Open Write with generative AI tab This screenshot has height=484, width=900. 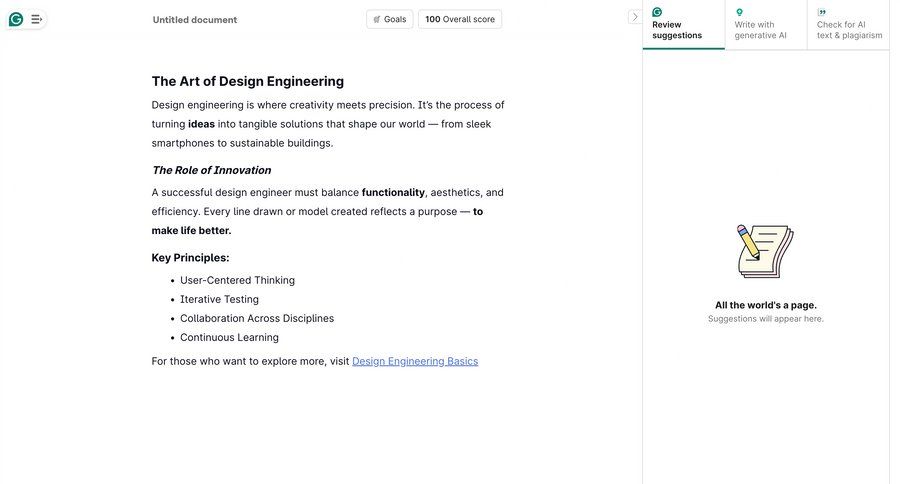point(766,24)
